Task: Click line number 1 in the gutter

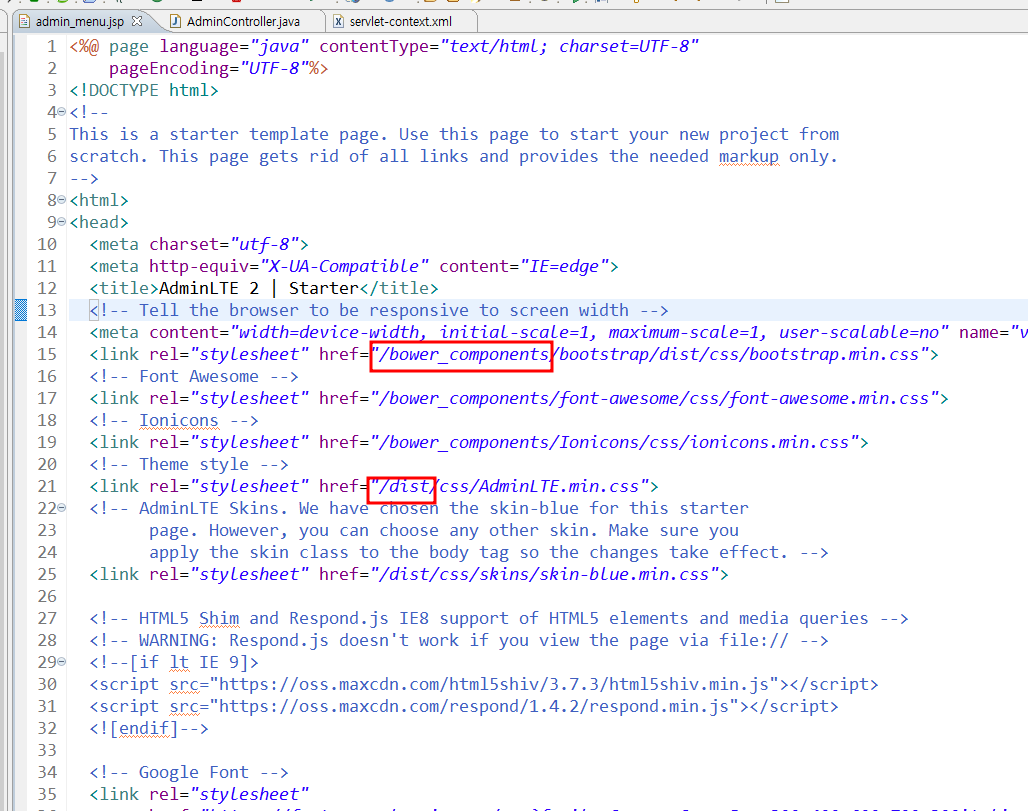Action: tap(52, 47)
